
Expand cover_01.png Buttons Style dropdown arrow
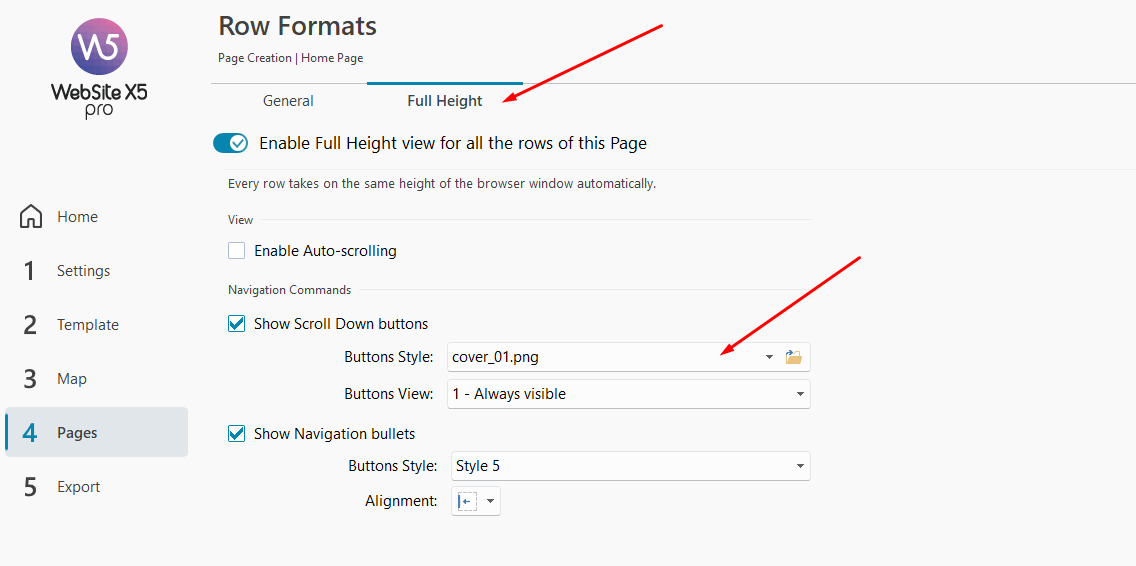[769, 357]
